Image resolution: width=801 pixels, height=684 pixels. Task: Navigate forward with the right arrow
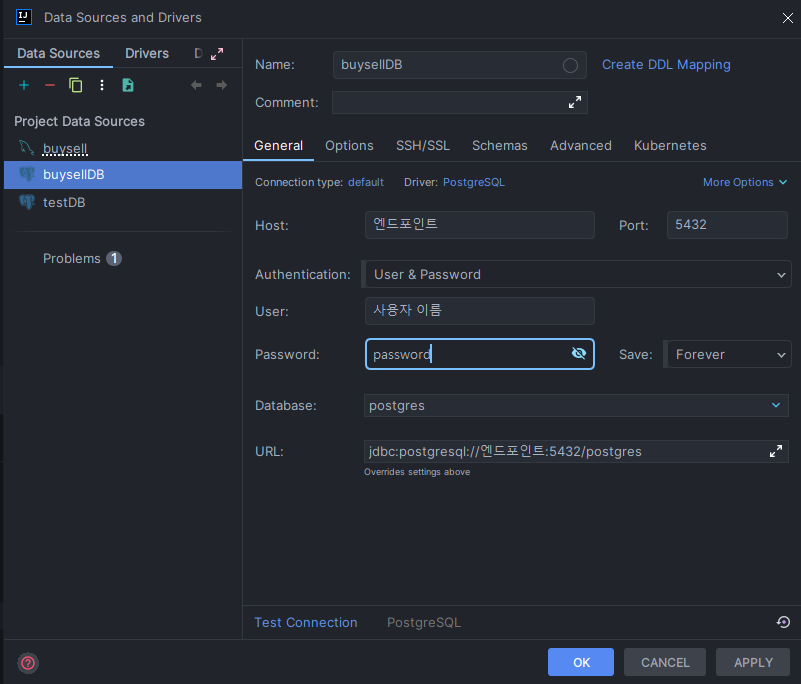[221, 85]
